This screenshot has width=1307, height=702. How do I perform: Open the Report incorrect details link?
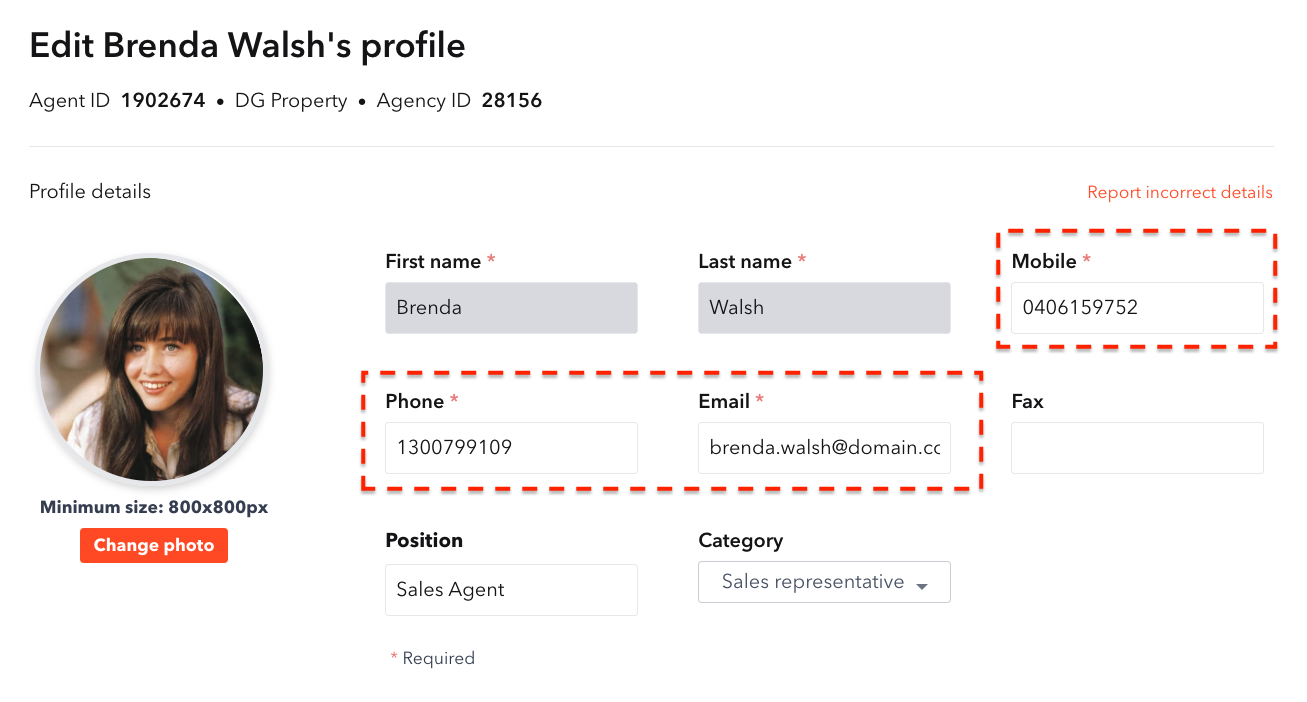point(1180,192)
